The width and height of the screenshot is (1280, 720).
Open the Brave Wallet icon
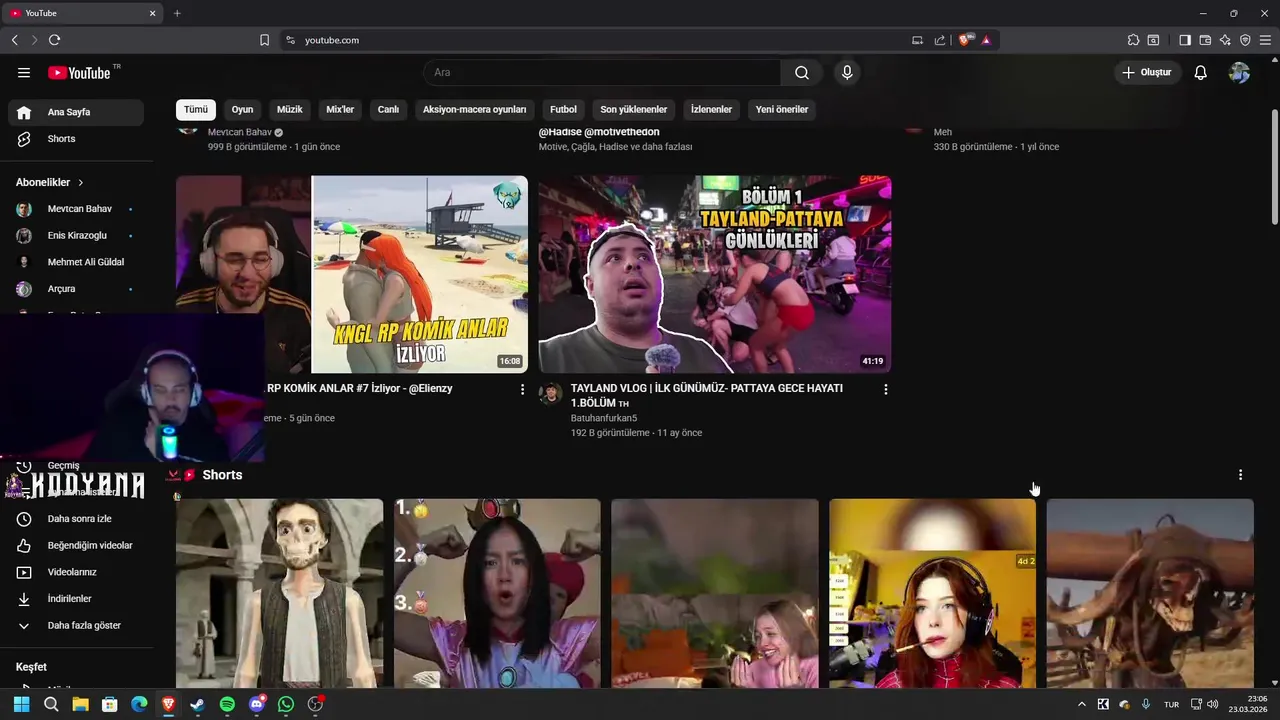[x=1205, y=40]
